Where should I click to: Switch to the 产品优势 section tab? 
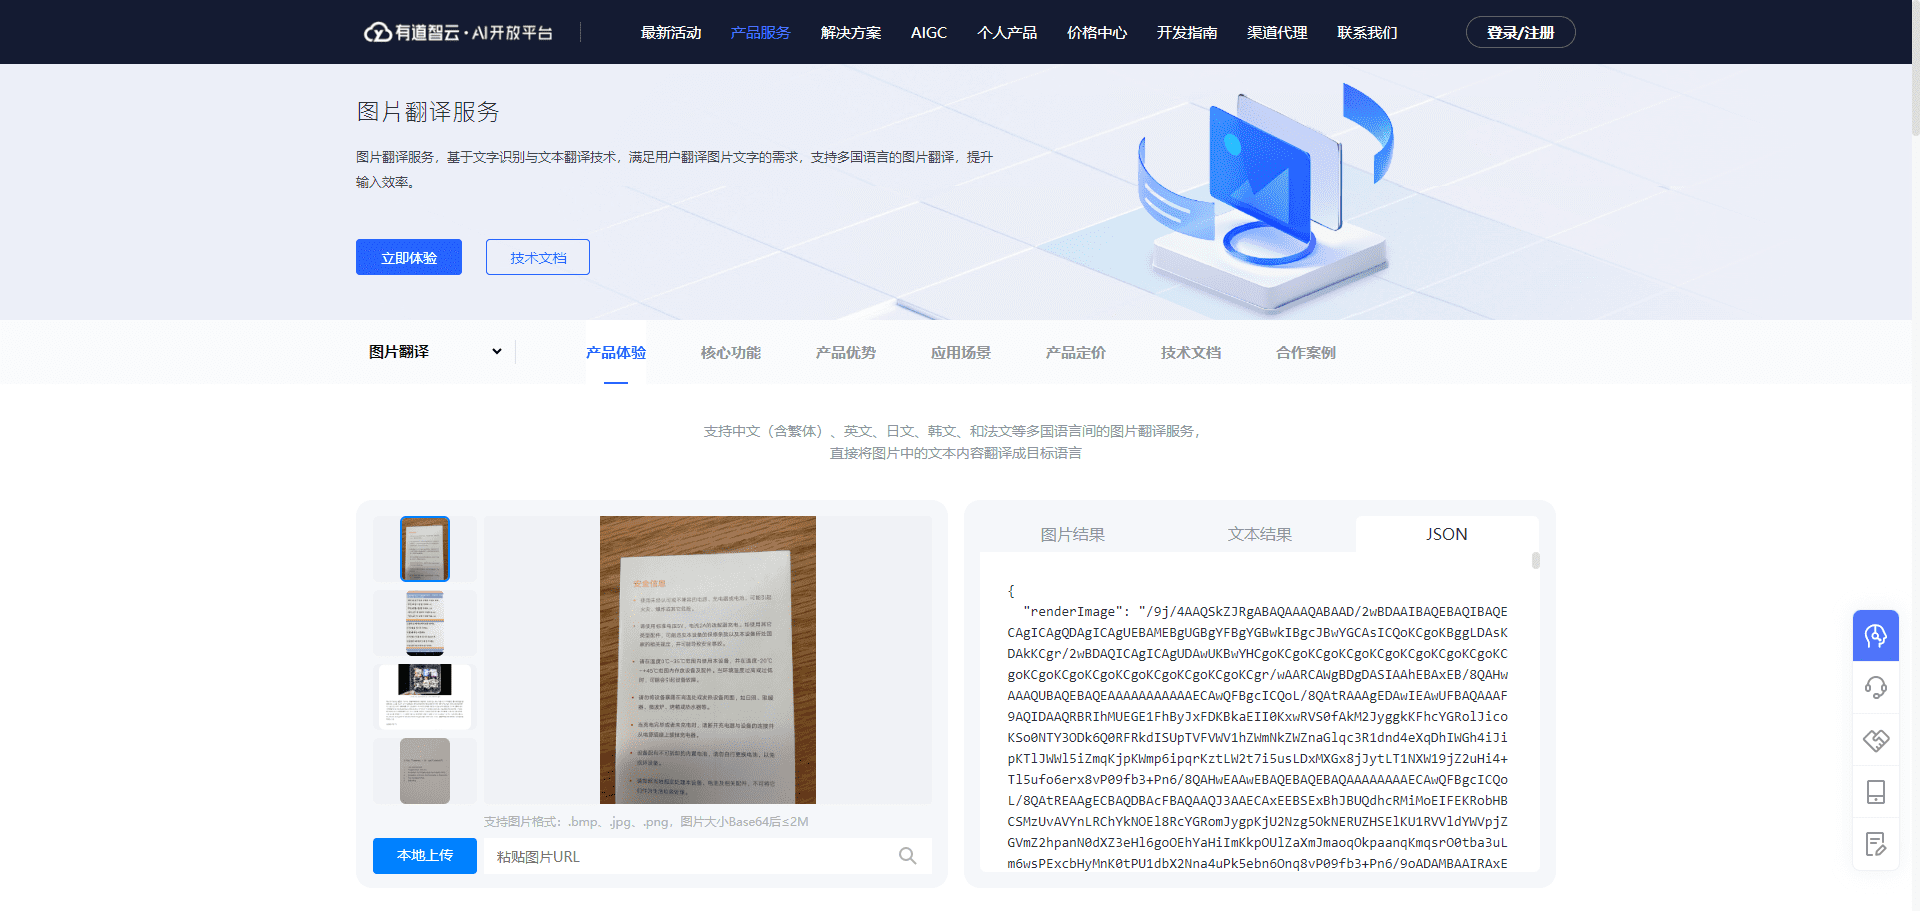(x=846, y=353)
